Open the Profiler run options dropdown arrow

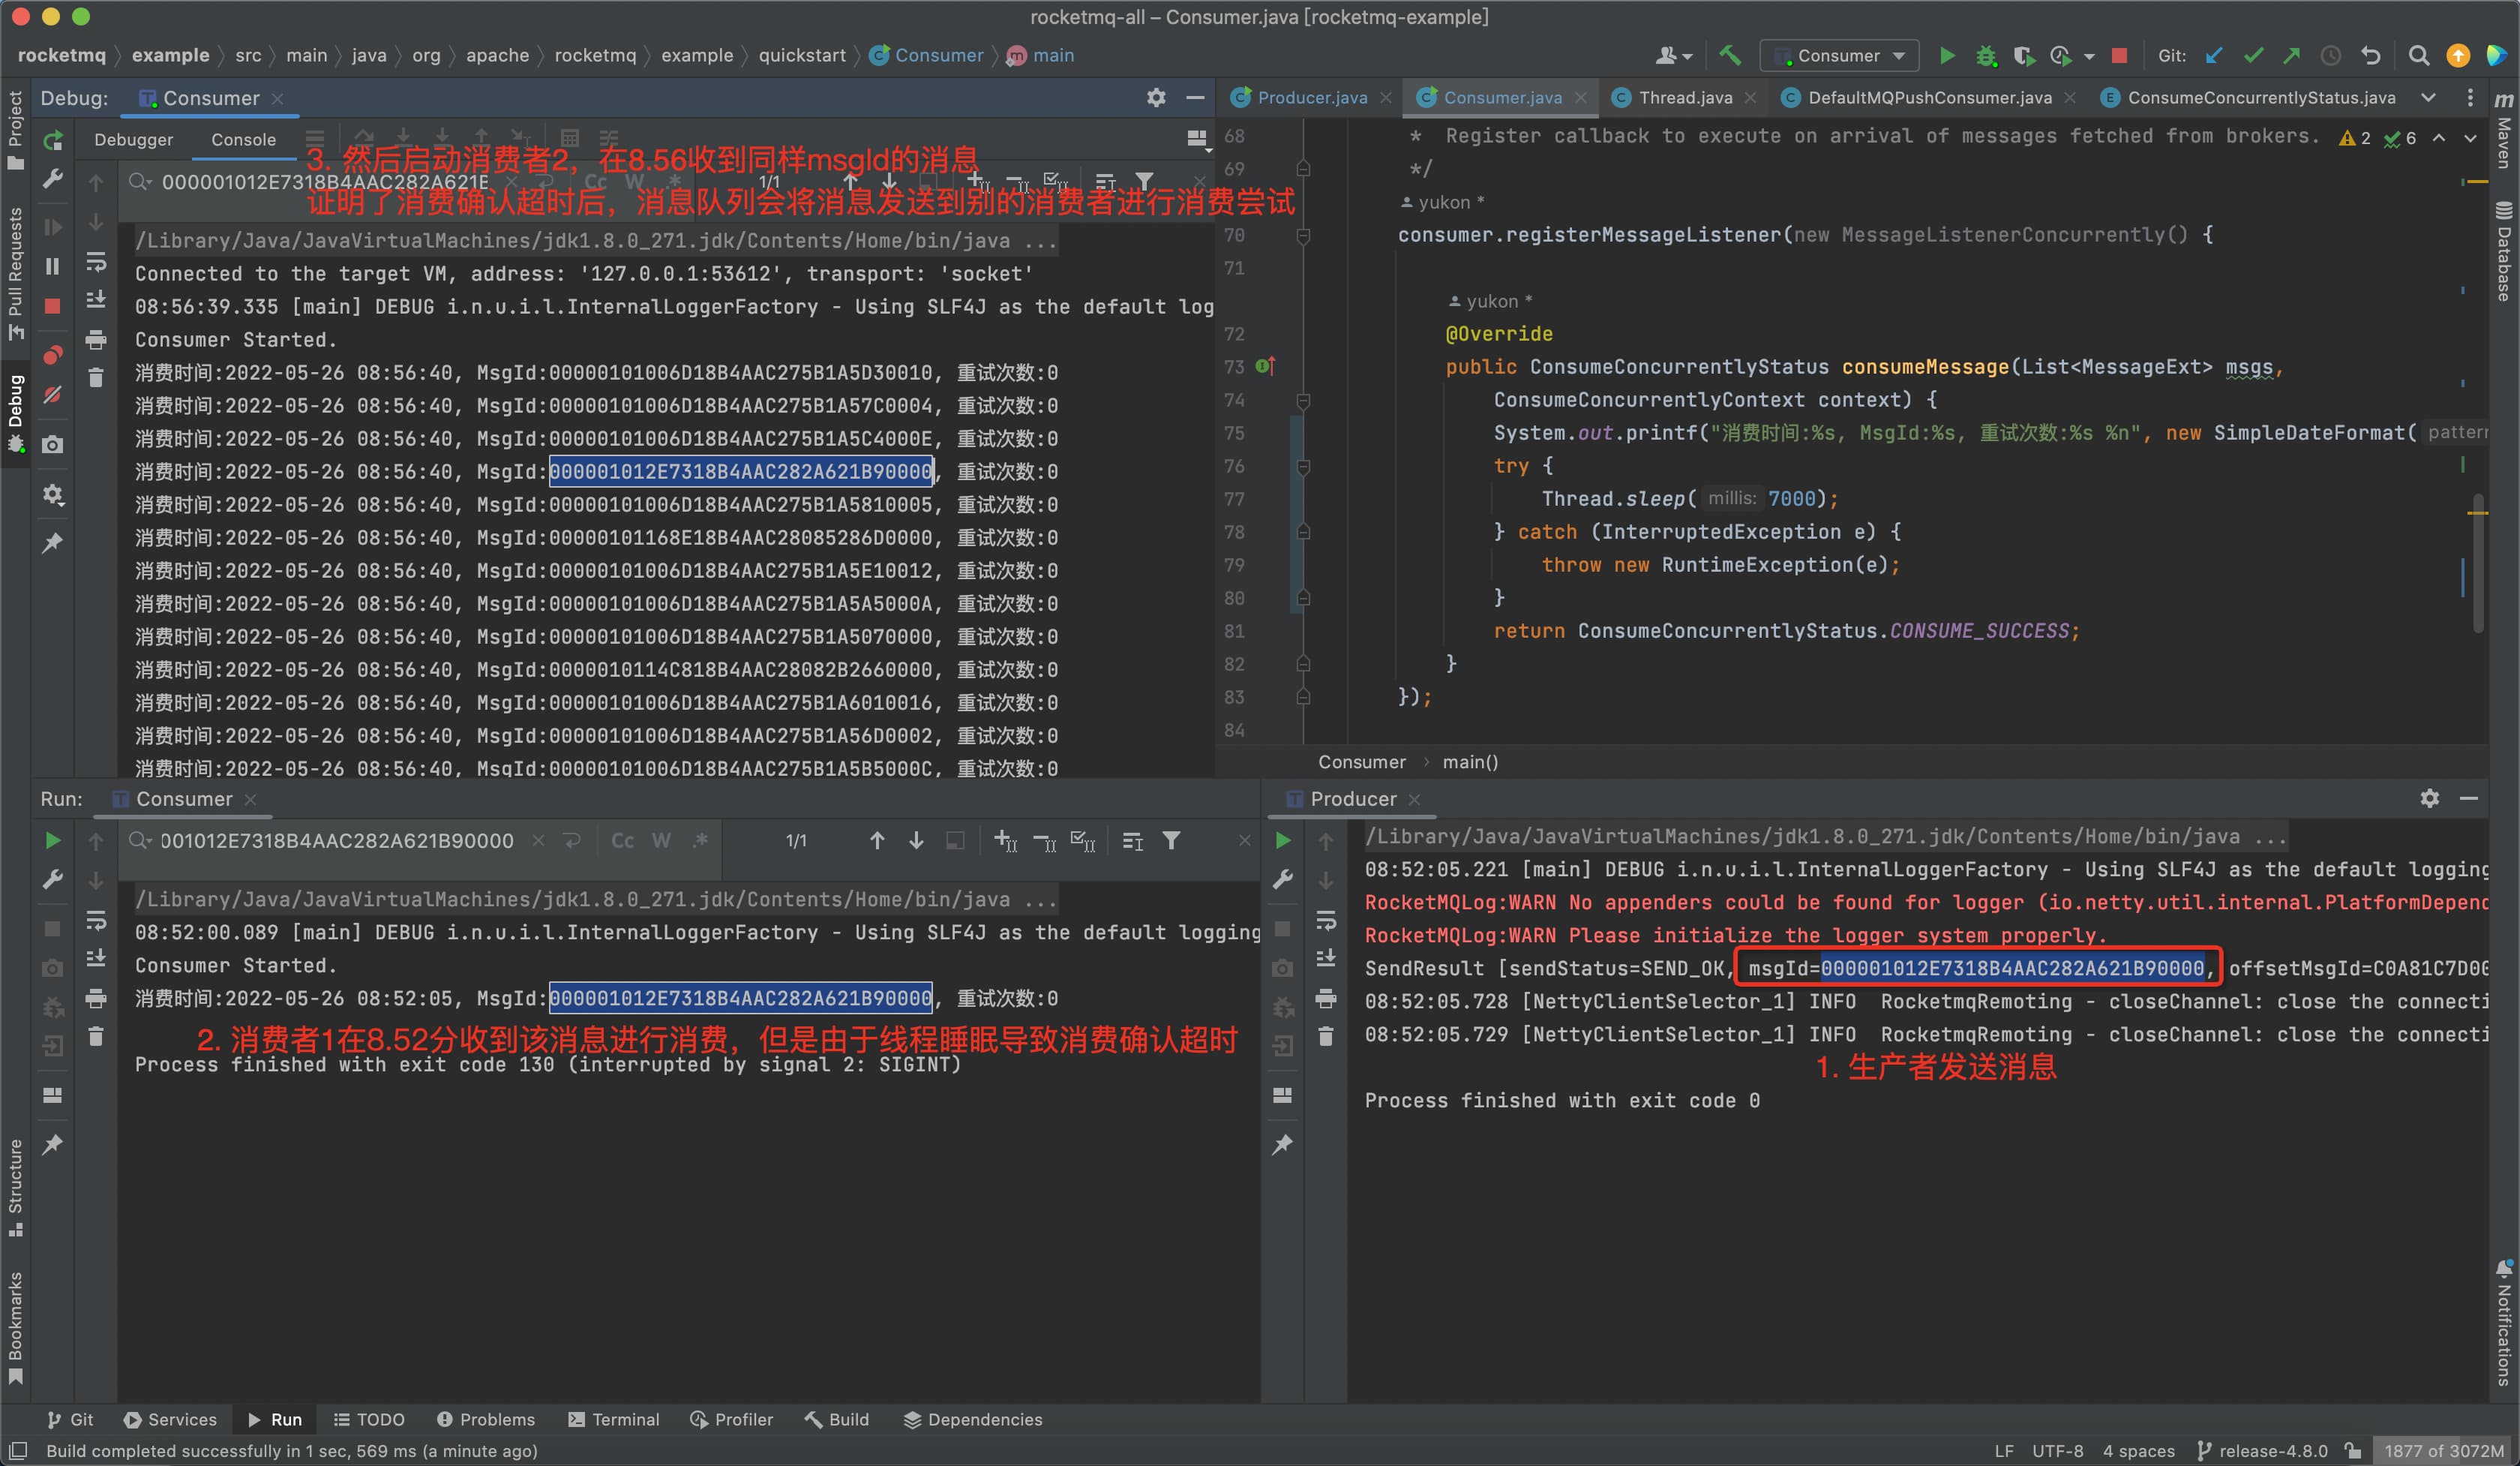[x=2089, y=56]
